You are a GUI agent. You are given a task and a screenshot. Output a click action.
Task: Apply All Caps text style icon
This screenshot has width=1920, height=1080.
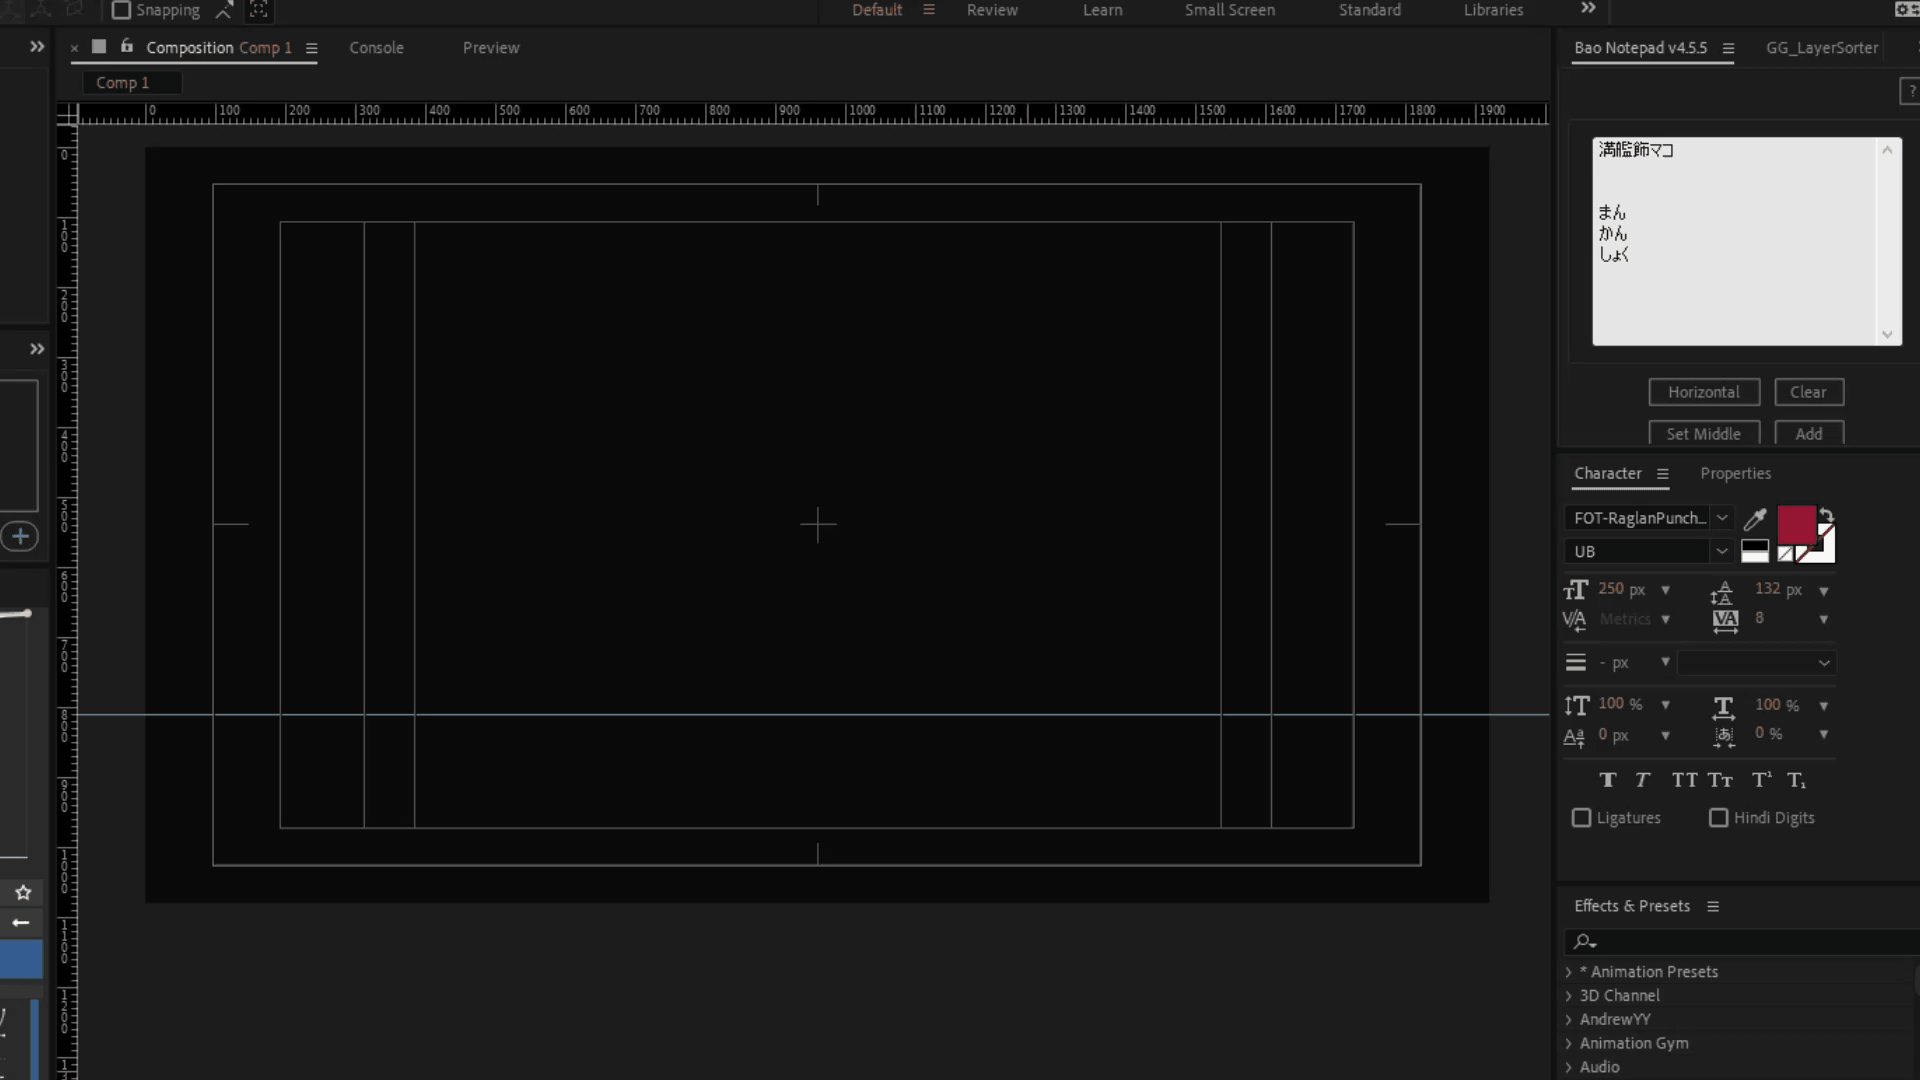1684,780
